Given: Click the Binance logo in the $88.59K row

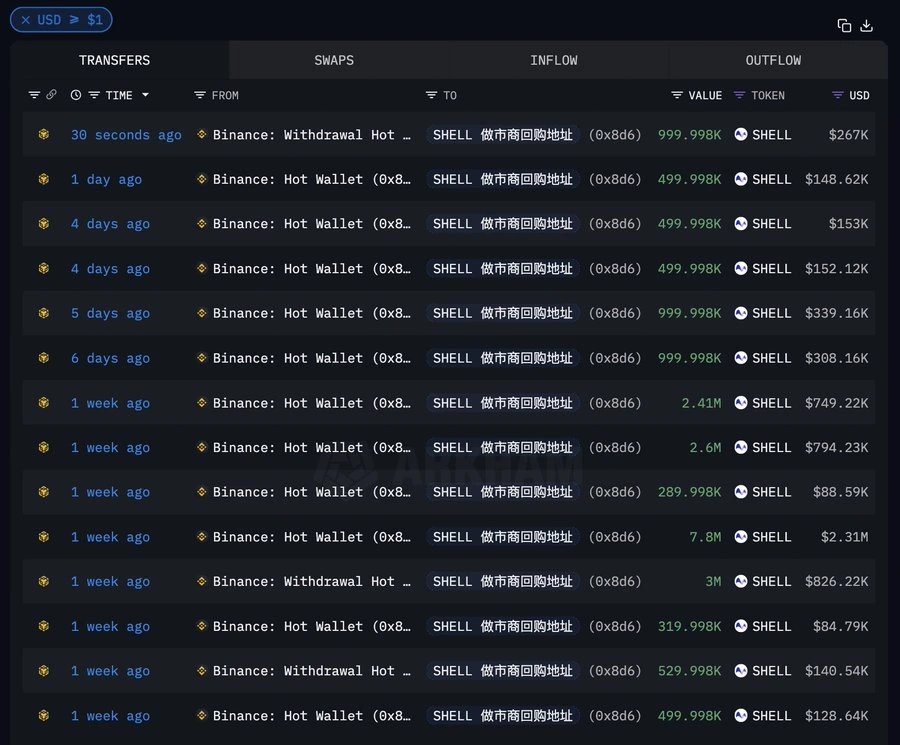Looking at the screenshot, I should click(x=201, y=491).
